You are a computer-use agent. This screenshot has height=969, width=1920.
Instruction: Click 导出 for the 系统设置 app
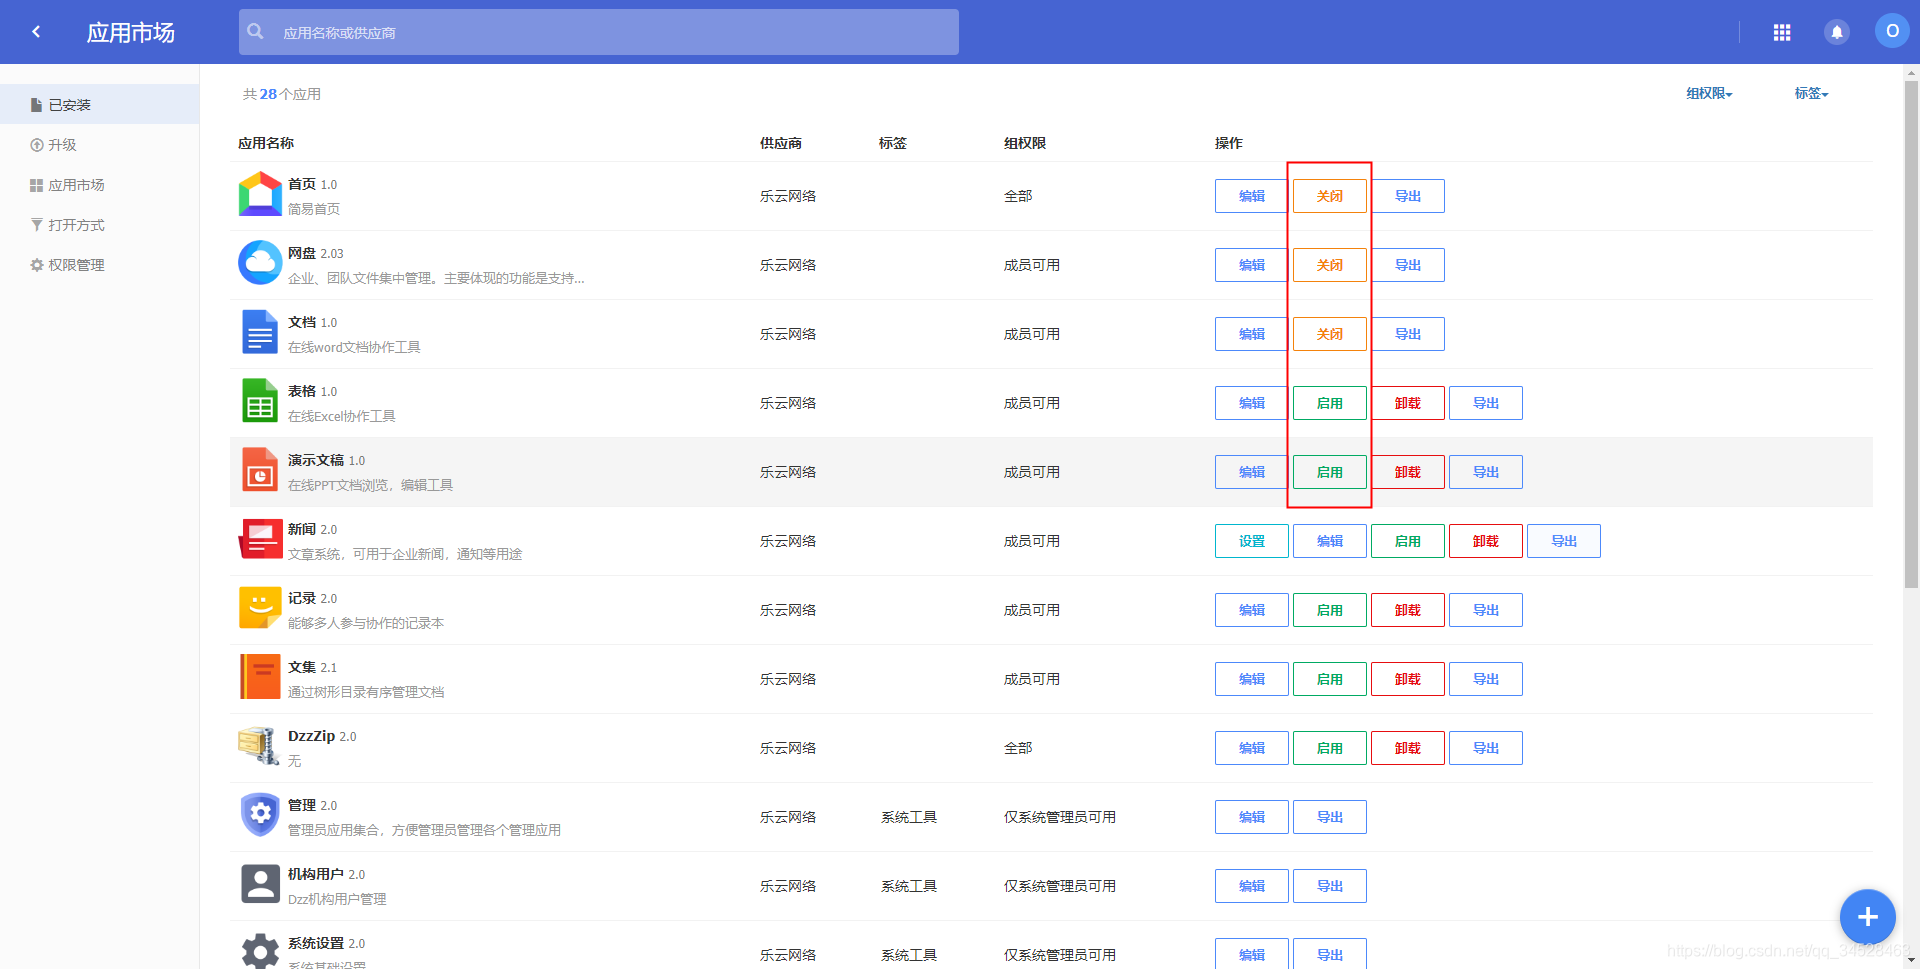1329,954
